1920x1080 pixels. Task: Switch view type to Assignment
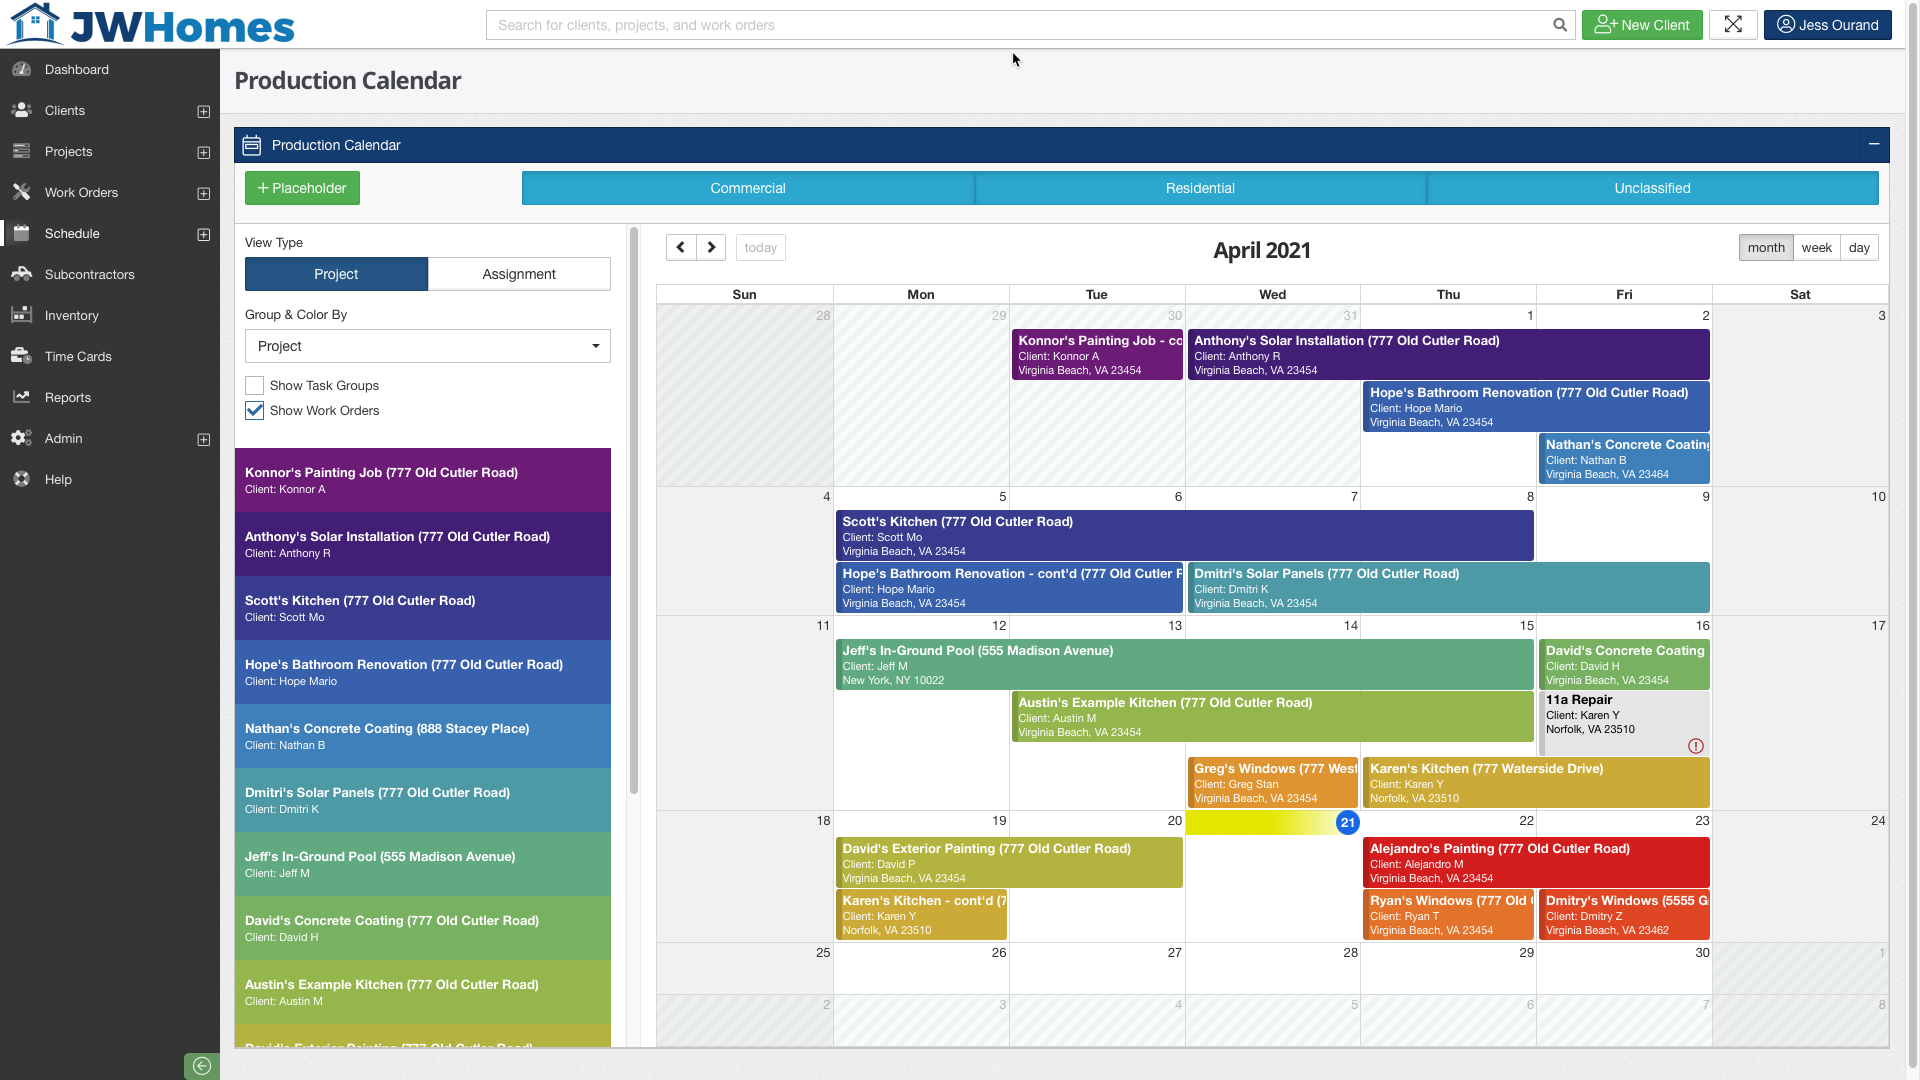(x=518, y=274)
